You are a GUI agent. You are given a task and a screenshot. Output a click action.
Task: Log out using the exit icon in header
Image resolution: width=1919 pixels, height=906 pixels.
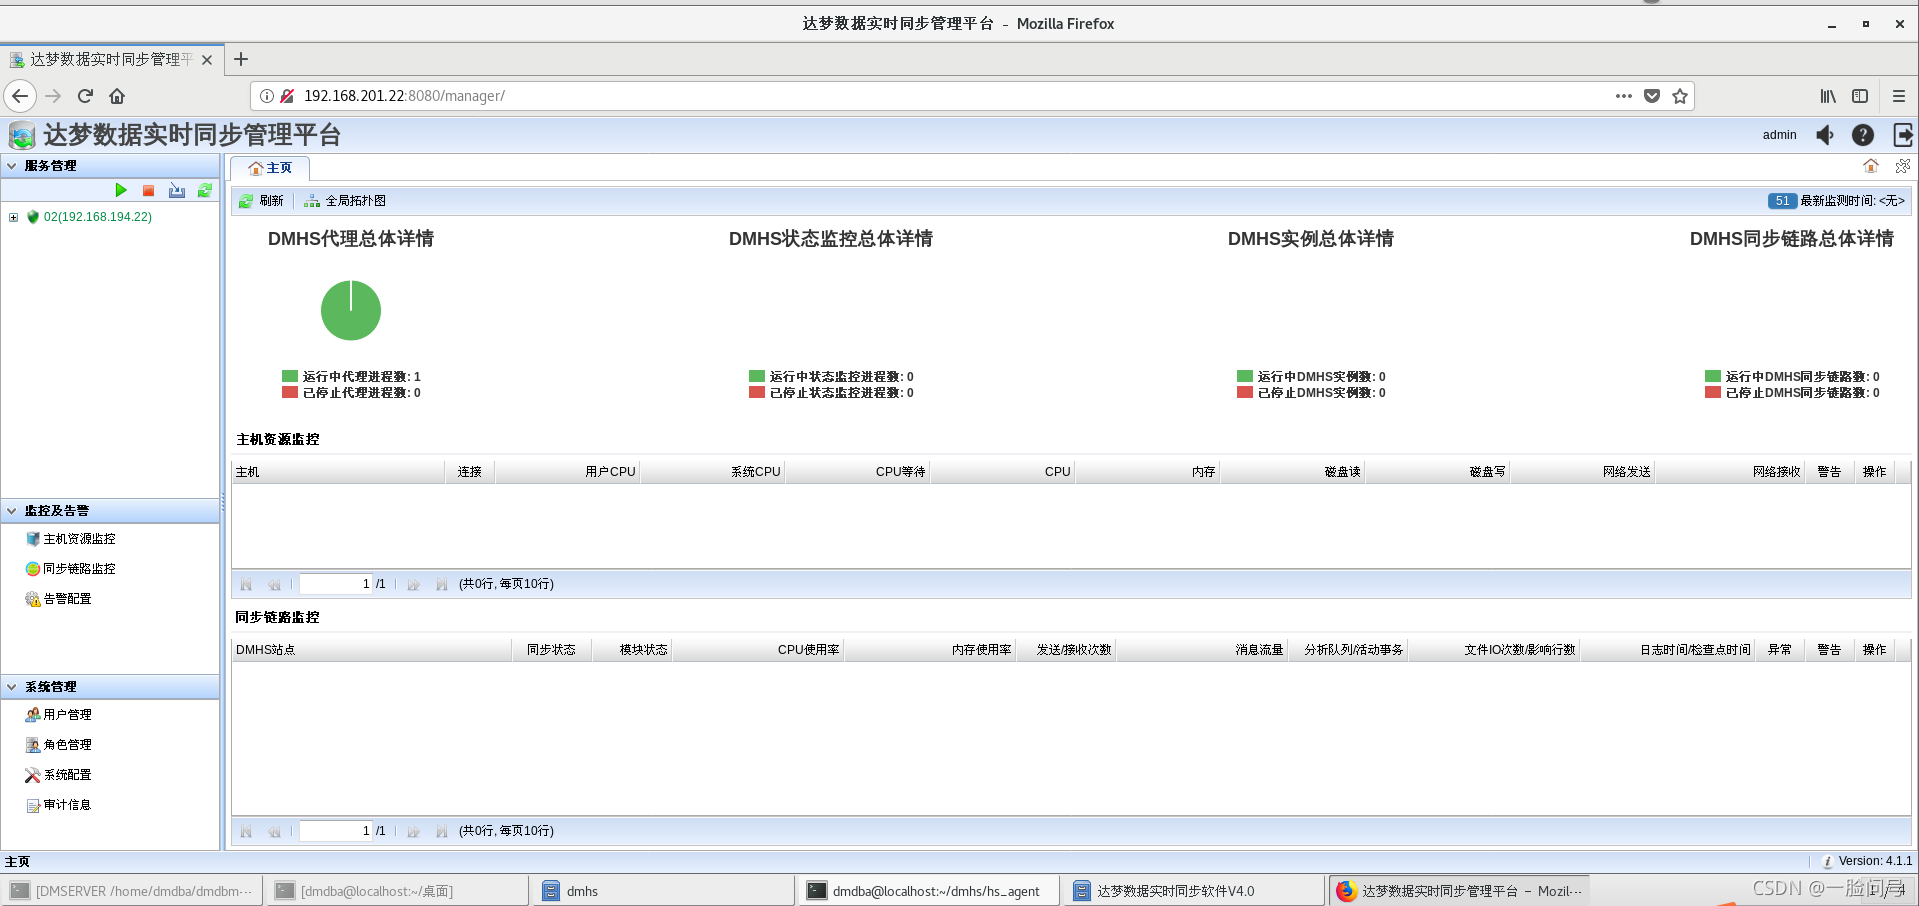pos(1903,135)
